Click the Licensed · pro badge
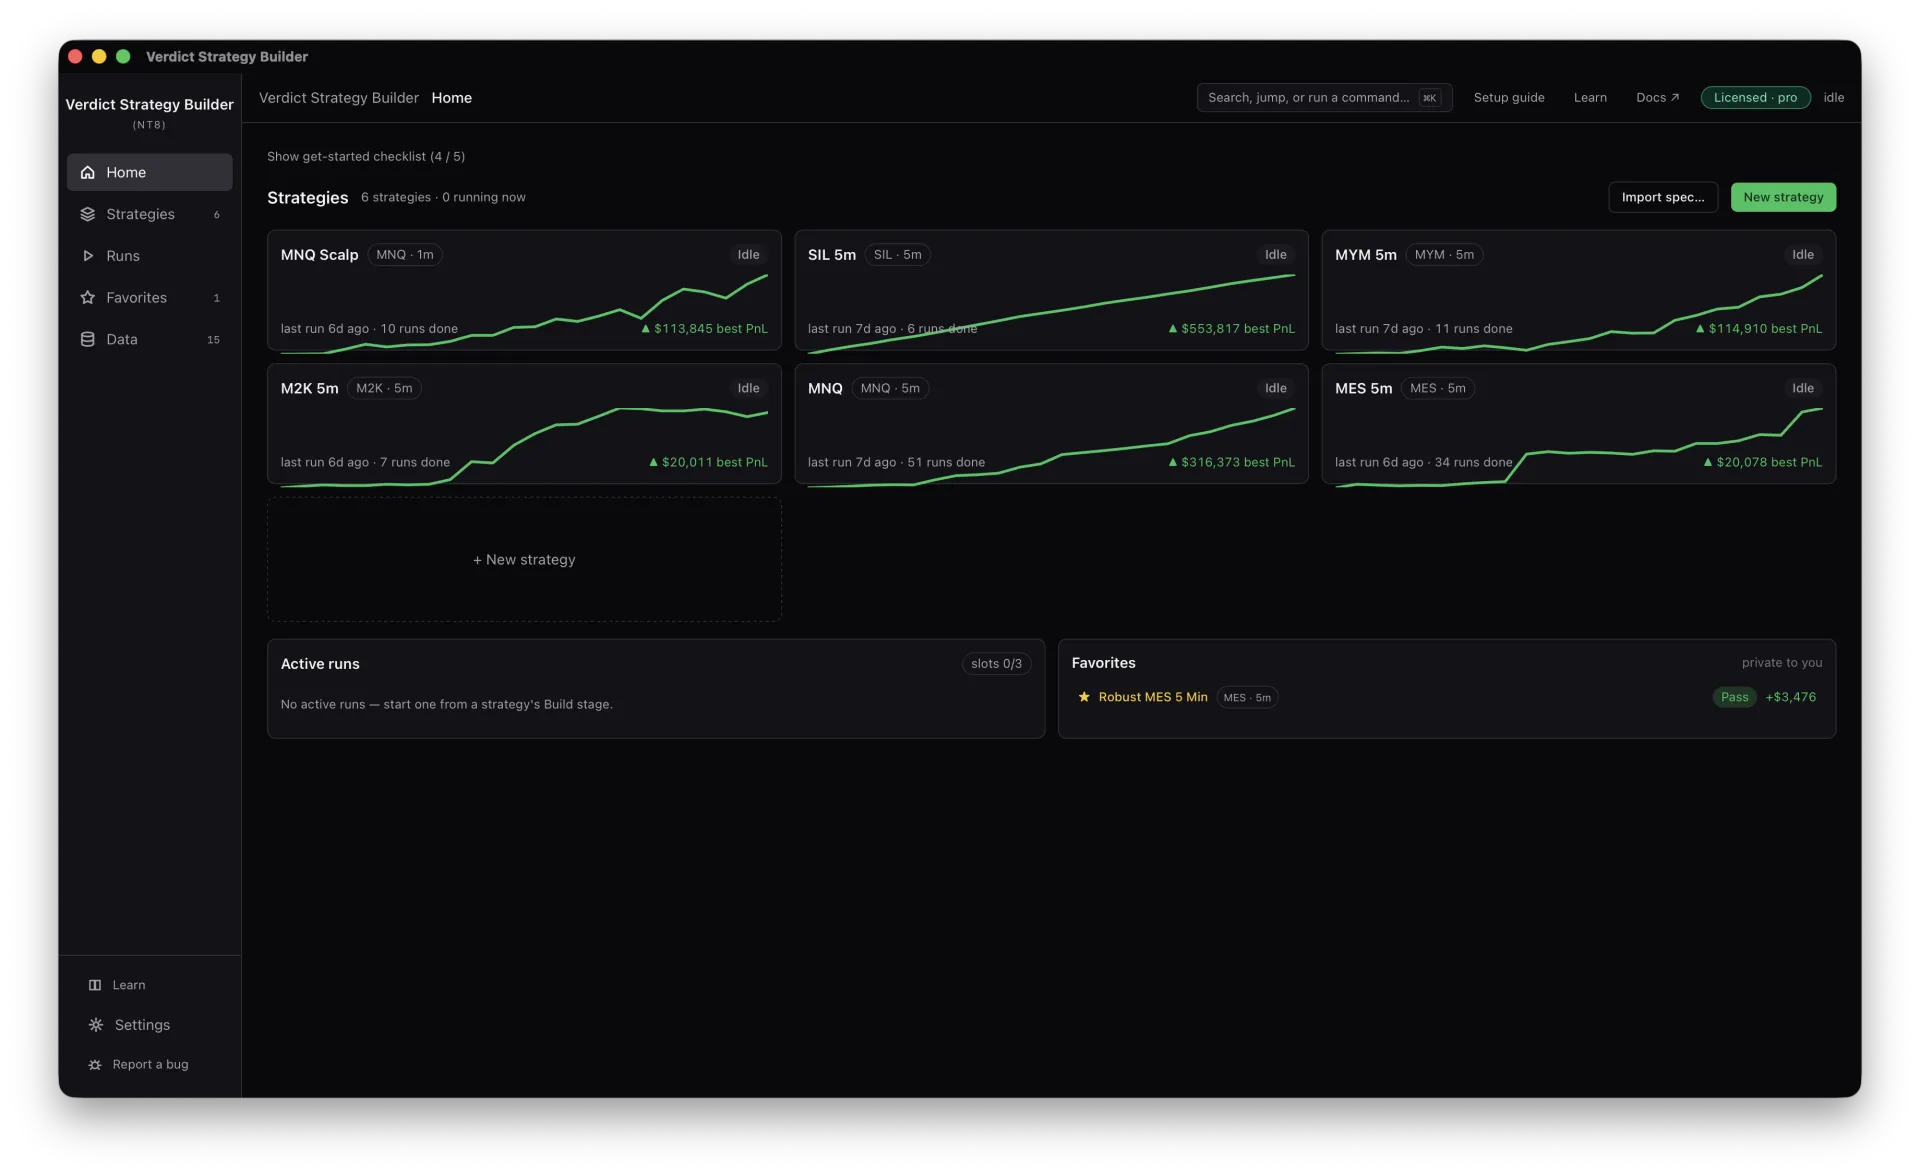Screen dimensions: 1920x1175 coord(1755,97)
